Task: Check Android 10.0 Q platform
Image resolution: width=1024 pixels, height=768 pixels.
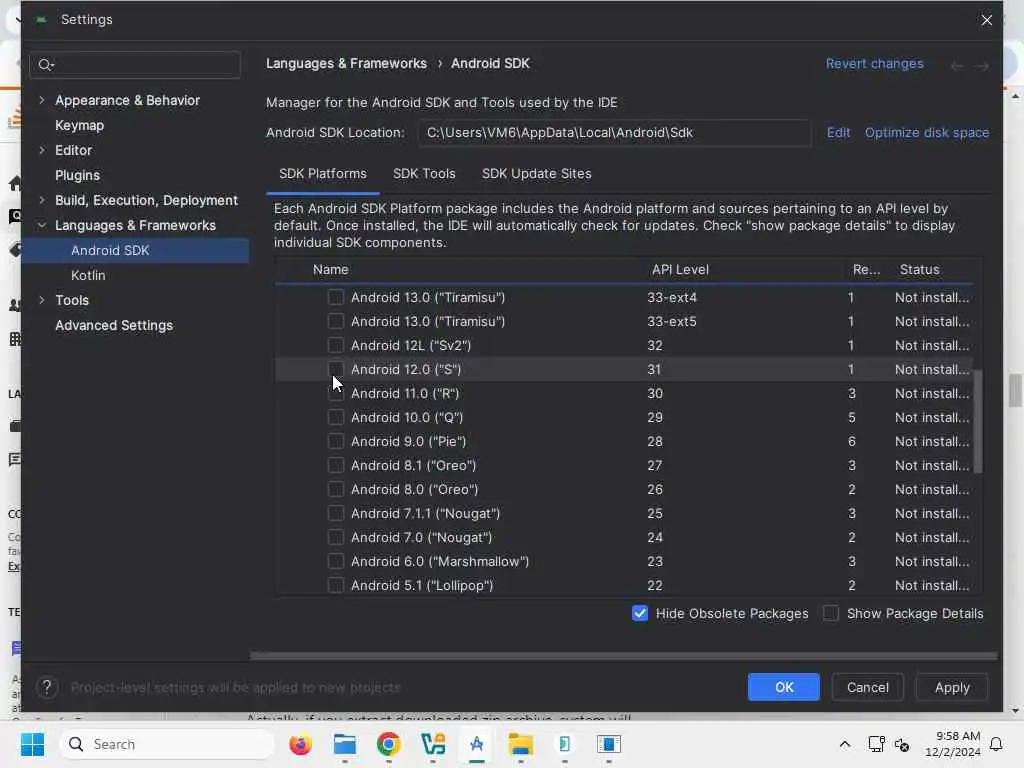Action: tap(336, 417)
